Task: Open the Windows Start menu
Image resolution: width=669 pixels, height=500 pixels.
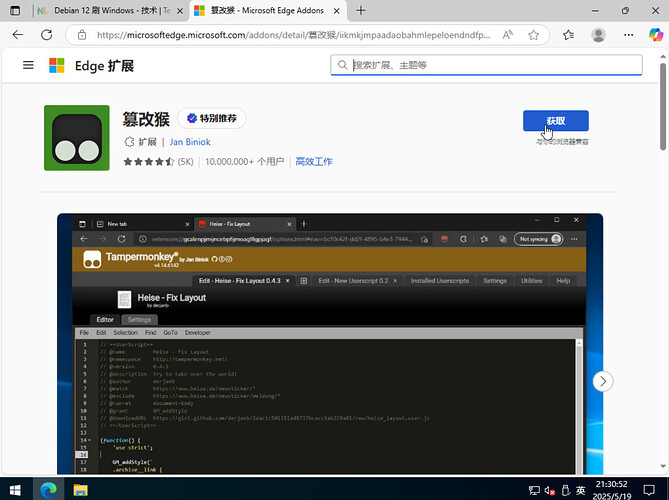Action: click(15, 489)
